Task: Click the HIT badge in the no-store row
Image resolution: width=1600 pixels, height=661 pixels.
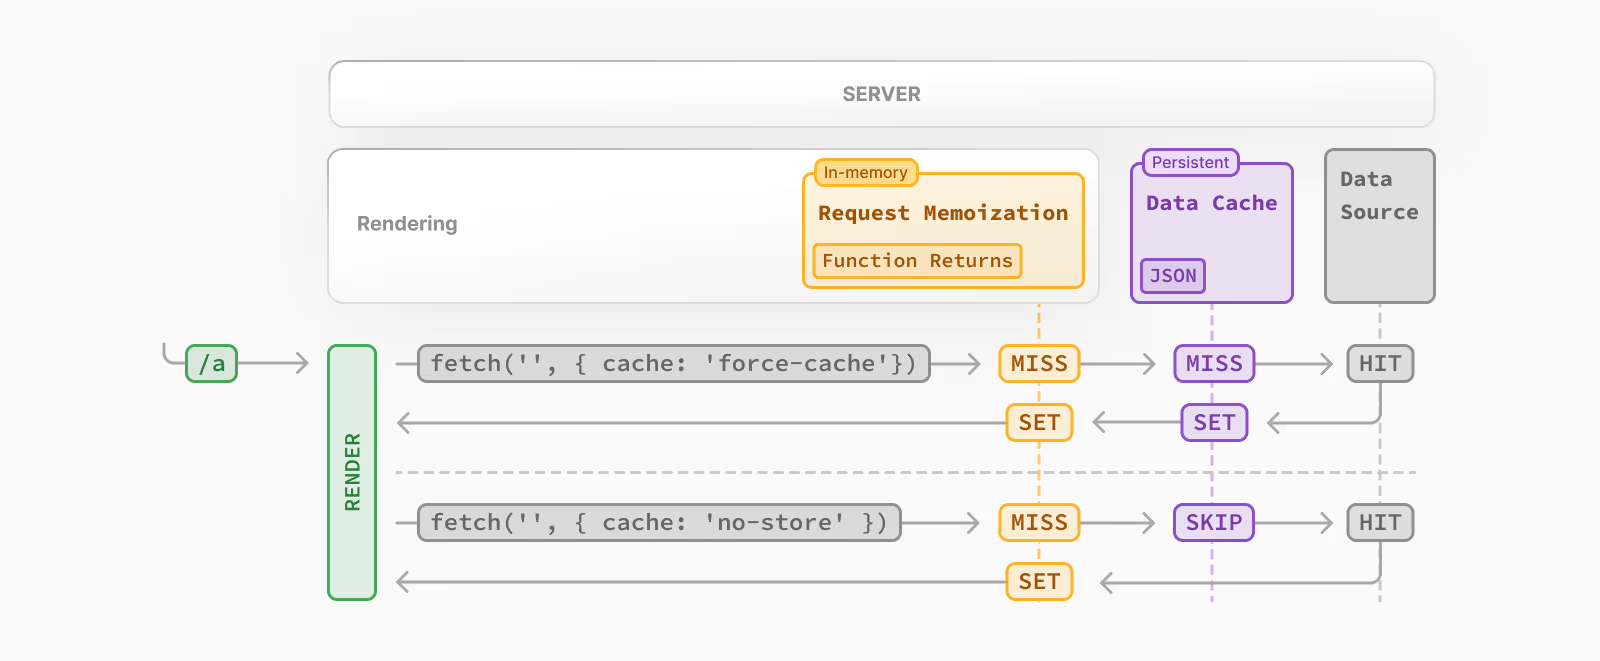Action: [x=1380, y=523]
